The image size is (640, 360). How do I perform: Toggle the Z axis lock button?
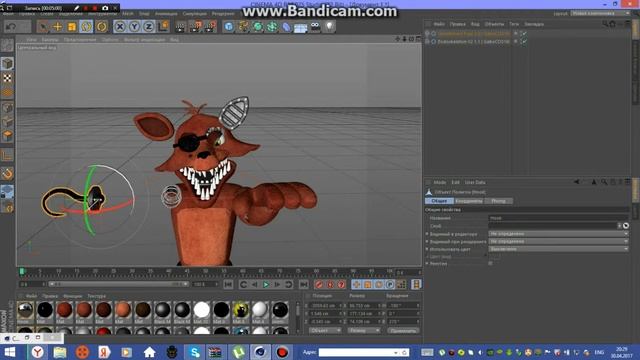coord(149,27)
